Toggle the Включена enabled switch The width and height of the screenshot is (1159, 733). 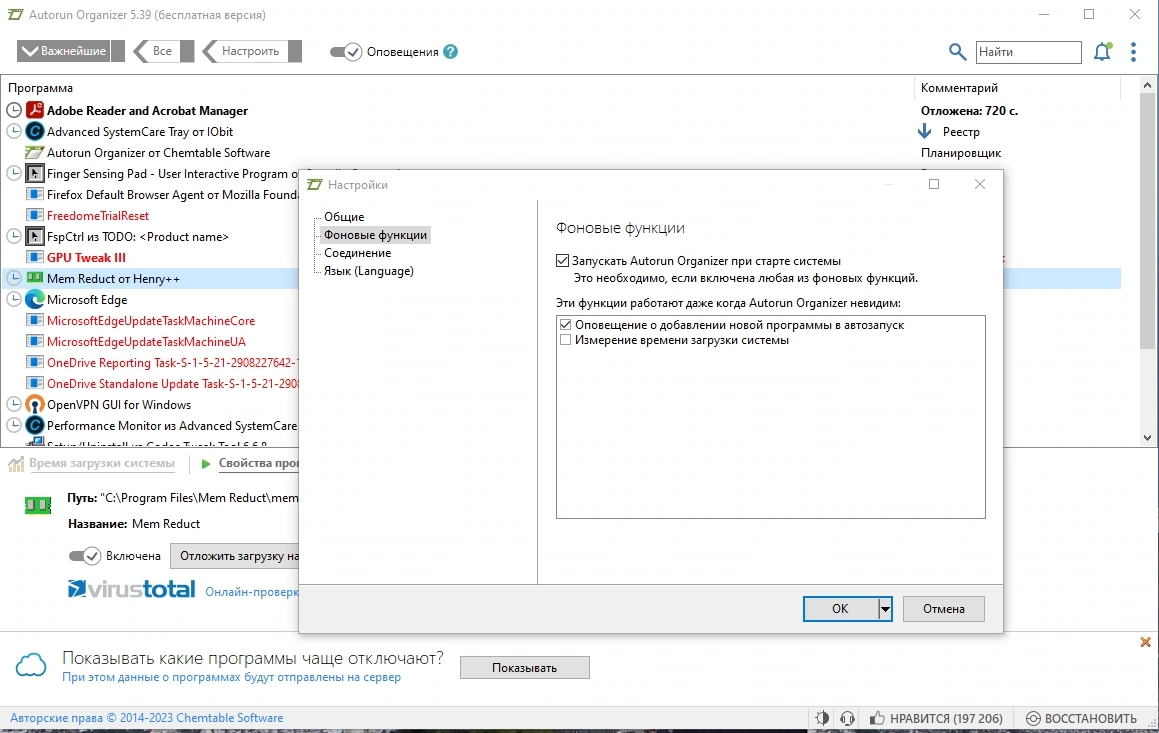[84, 556]
